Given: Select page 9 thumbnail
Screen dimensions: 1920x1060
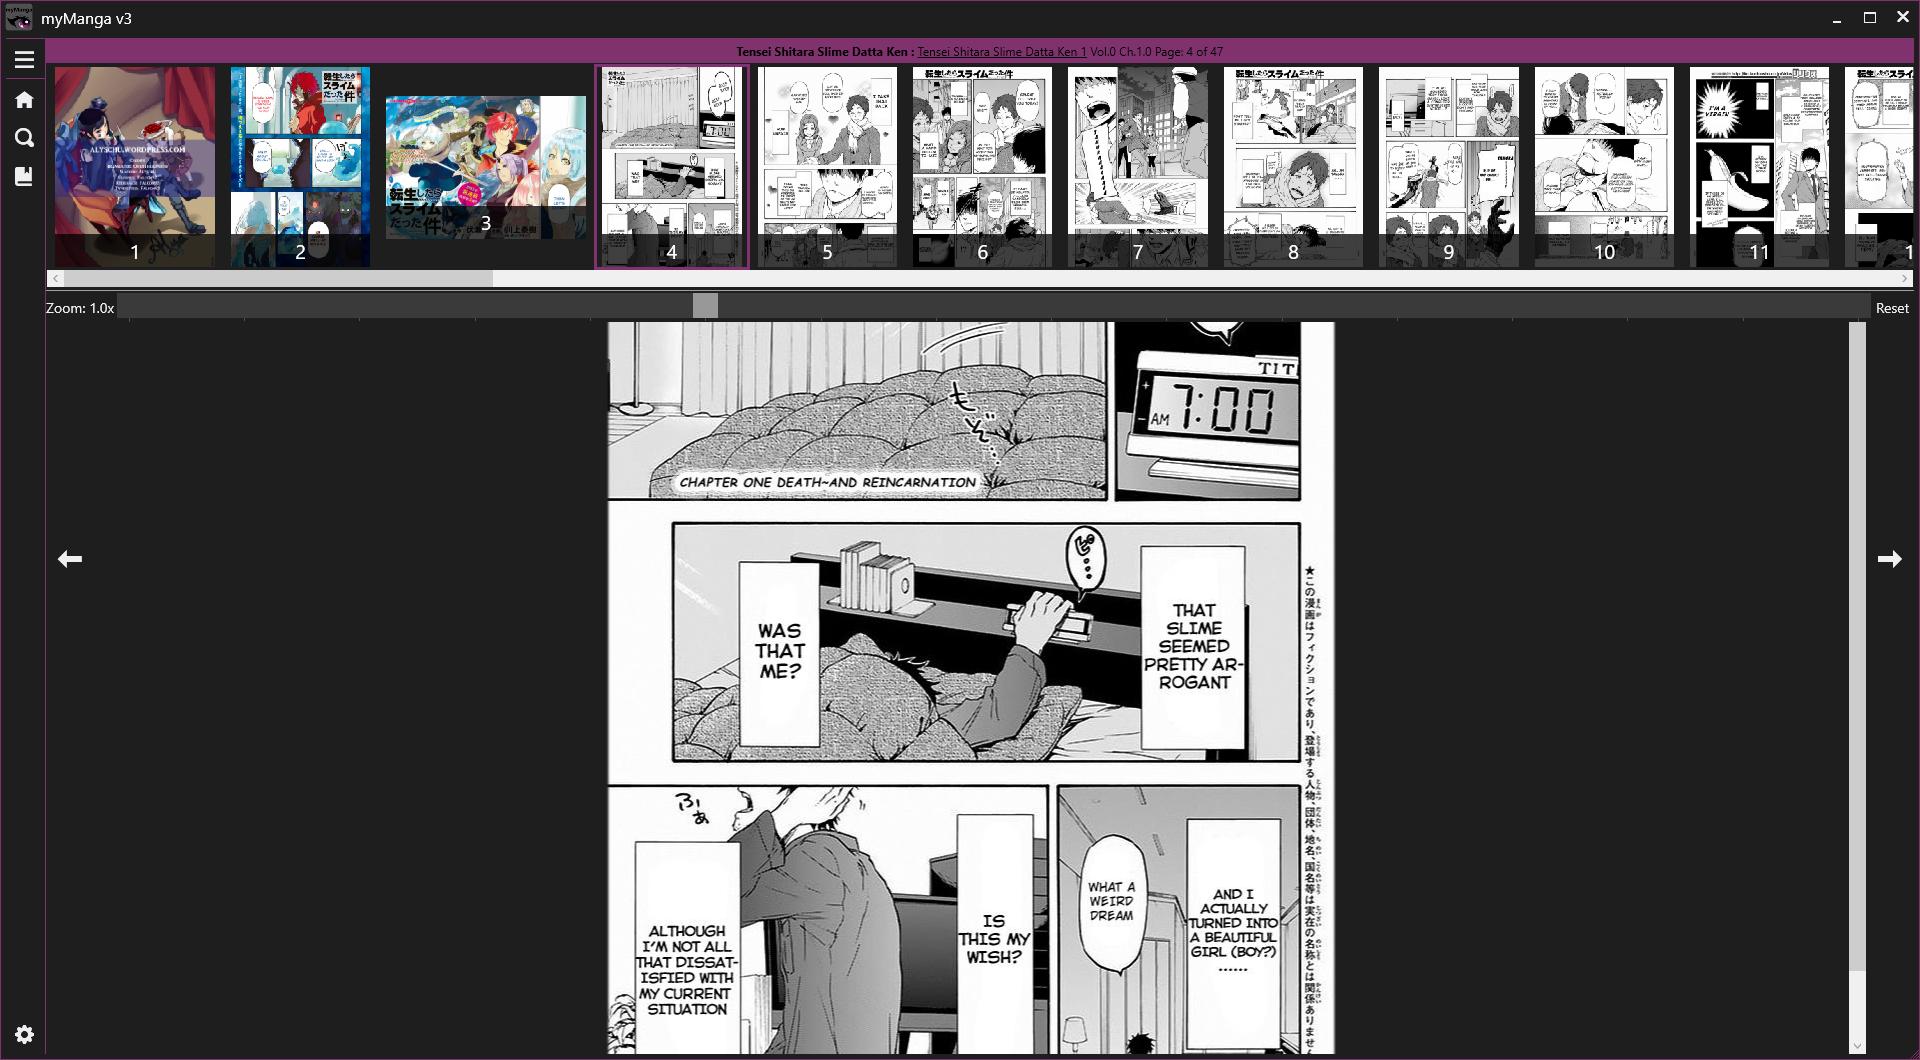Looking at the screenshot, I should pyautogui.click(x=1448, y=167).
